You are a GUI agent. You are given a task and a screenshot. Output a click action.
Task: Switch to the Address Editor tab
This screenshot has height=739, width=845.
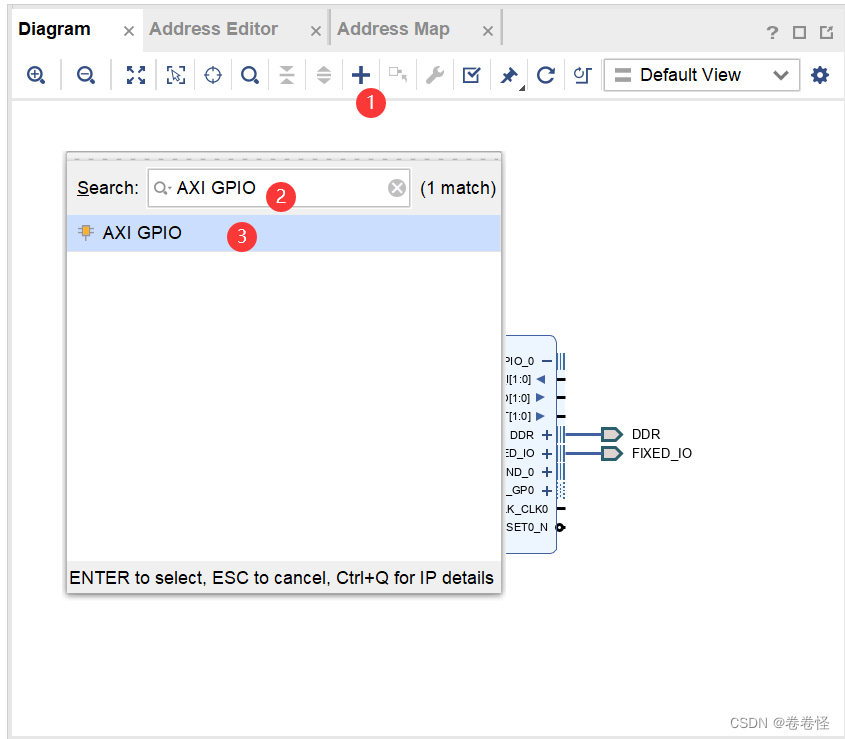point(213,28)
